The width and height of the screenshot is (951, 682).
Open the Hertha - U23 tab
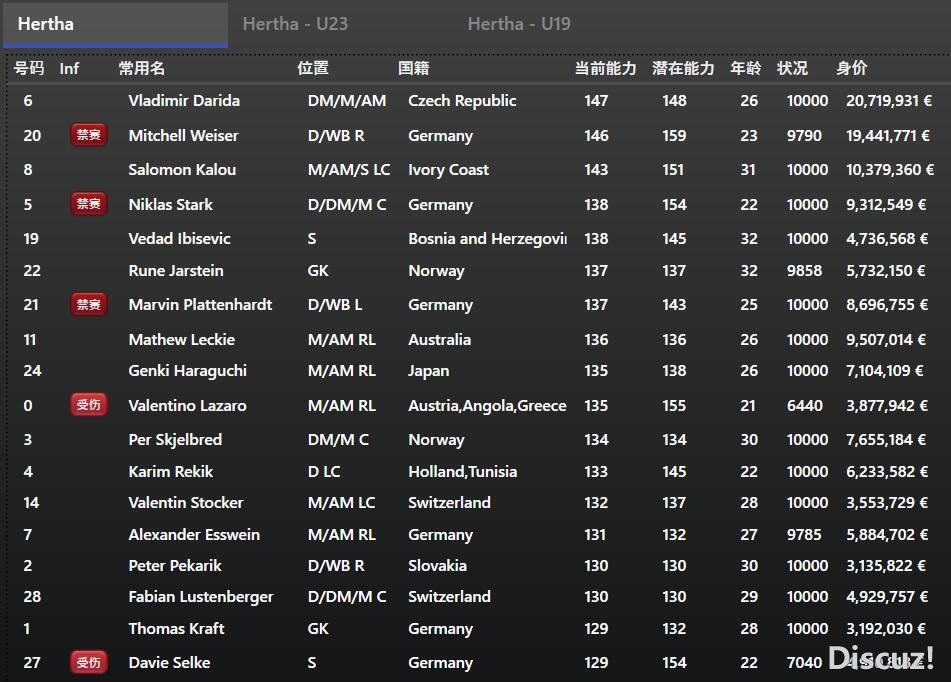click(x=295, y=24)
